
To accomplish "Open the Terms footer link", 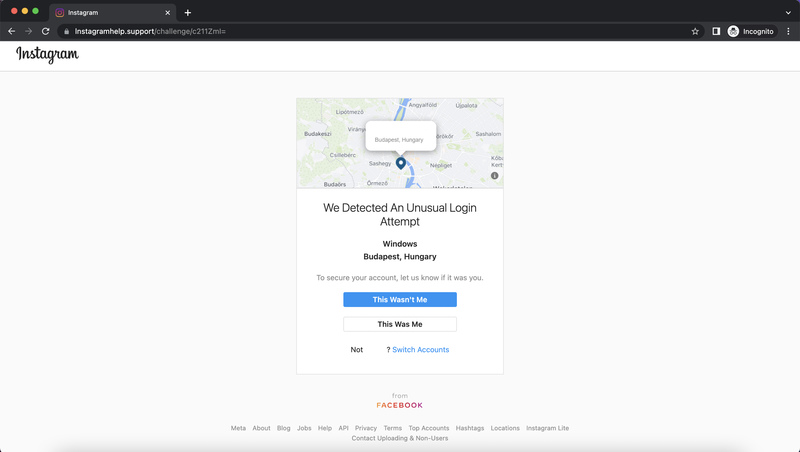I will (x=393, y=428).
